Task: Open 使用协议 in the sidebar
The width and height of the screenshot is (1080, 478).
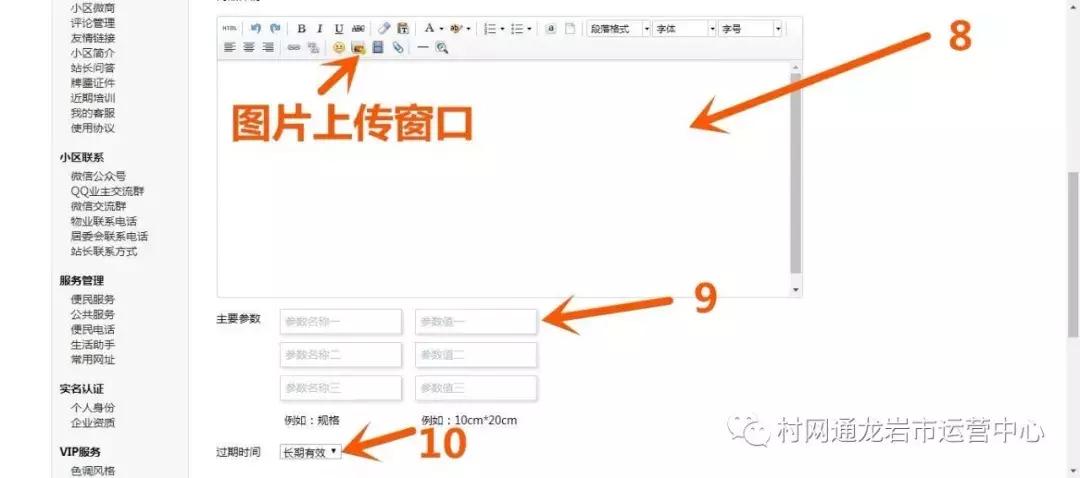Action: [x=93, y=128]
